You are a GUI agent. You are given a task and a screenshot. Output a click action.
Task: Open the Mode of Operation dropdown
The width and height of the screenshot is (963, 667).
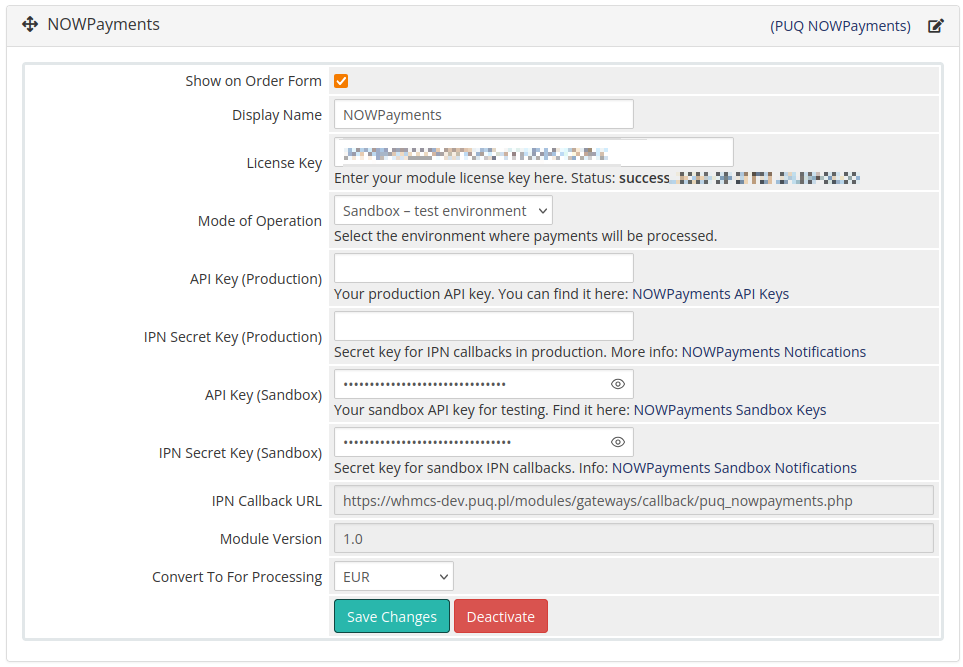click(x=442, y=211)
